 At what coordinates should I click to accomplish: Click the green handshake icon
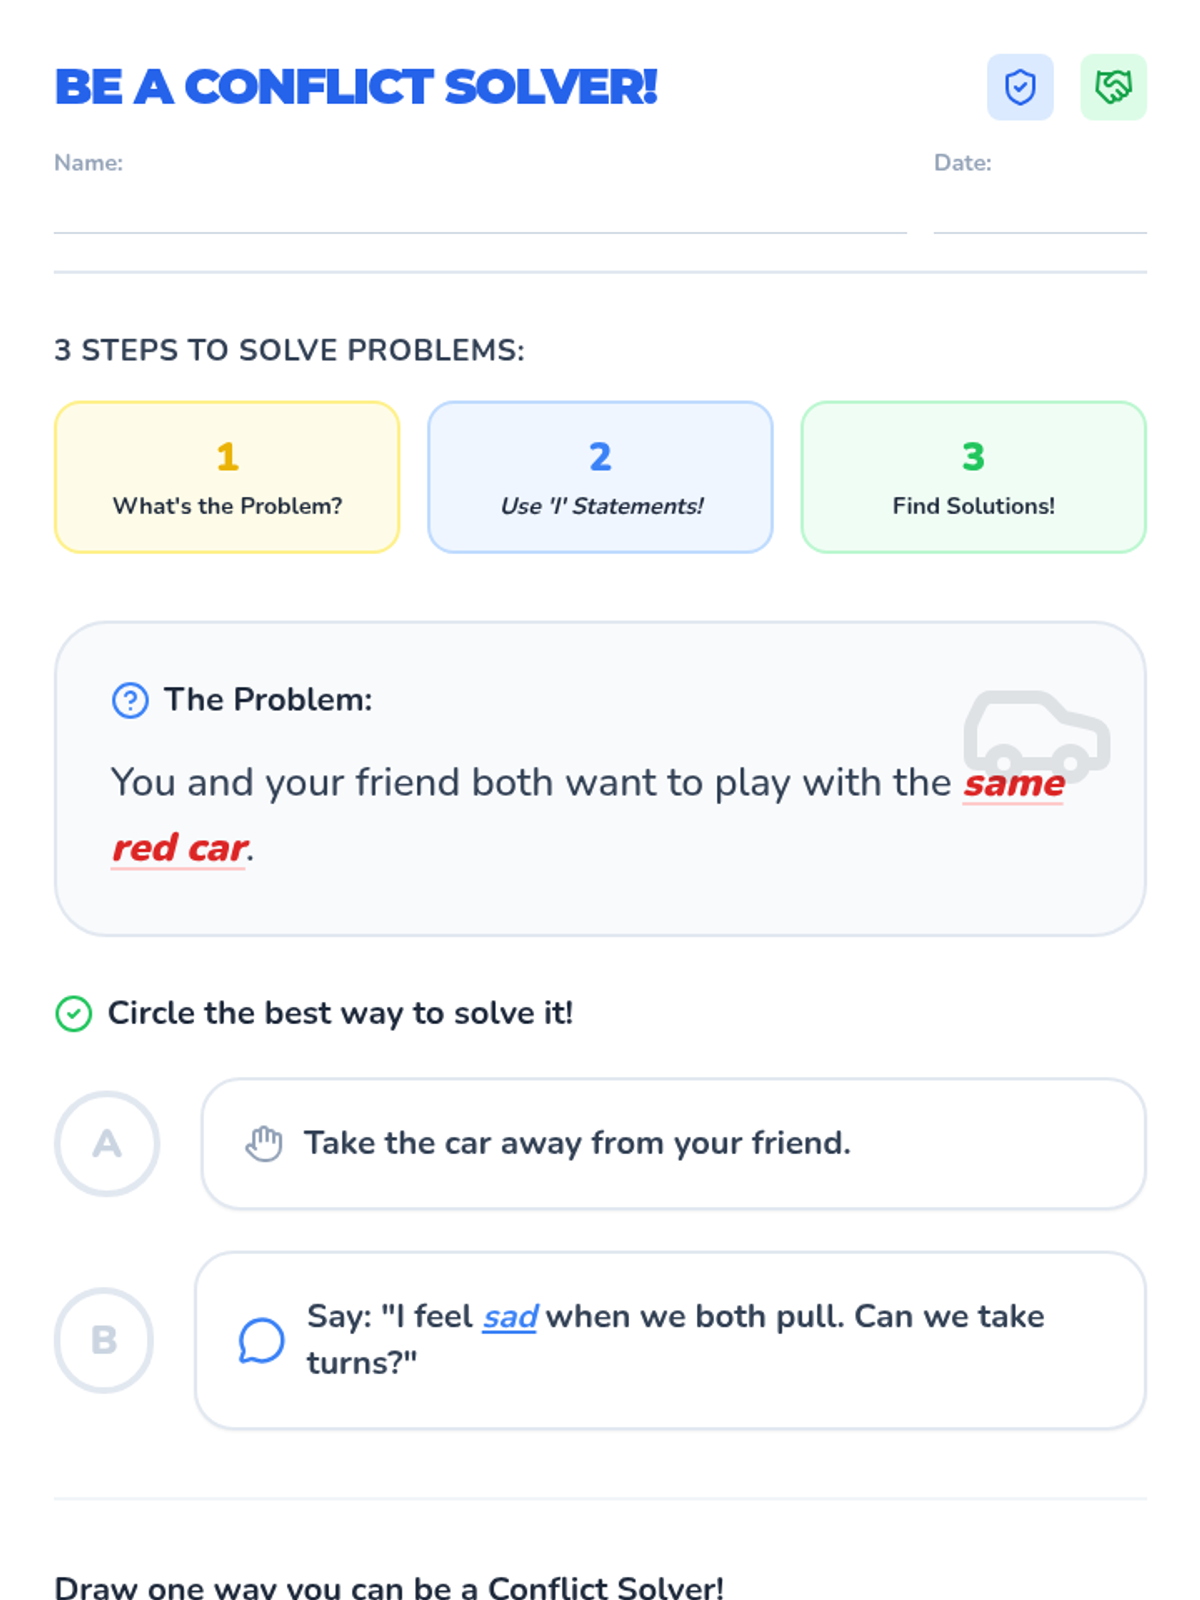coord(1113,87)
